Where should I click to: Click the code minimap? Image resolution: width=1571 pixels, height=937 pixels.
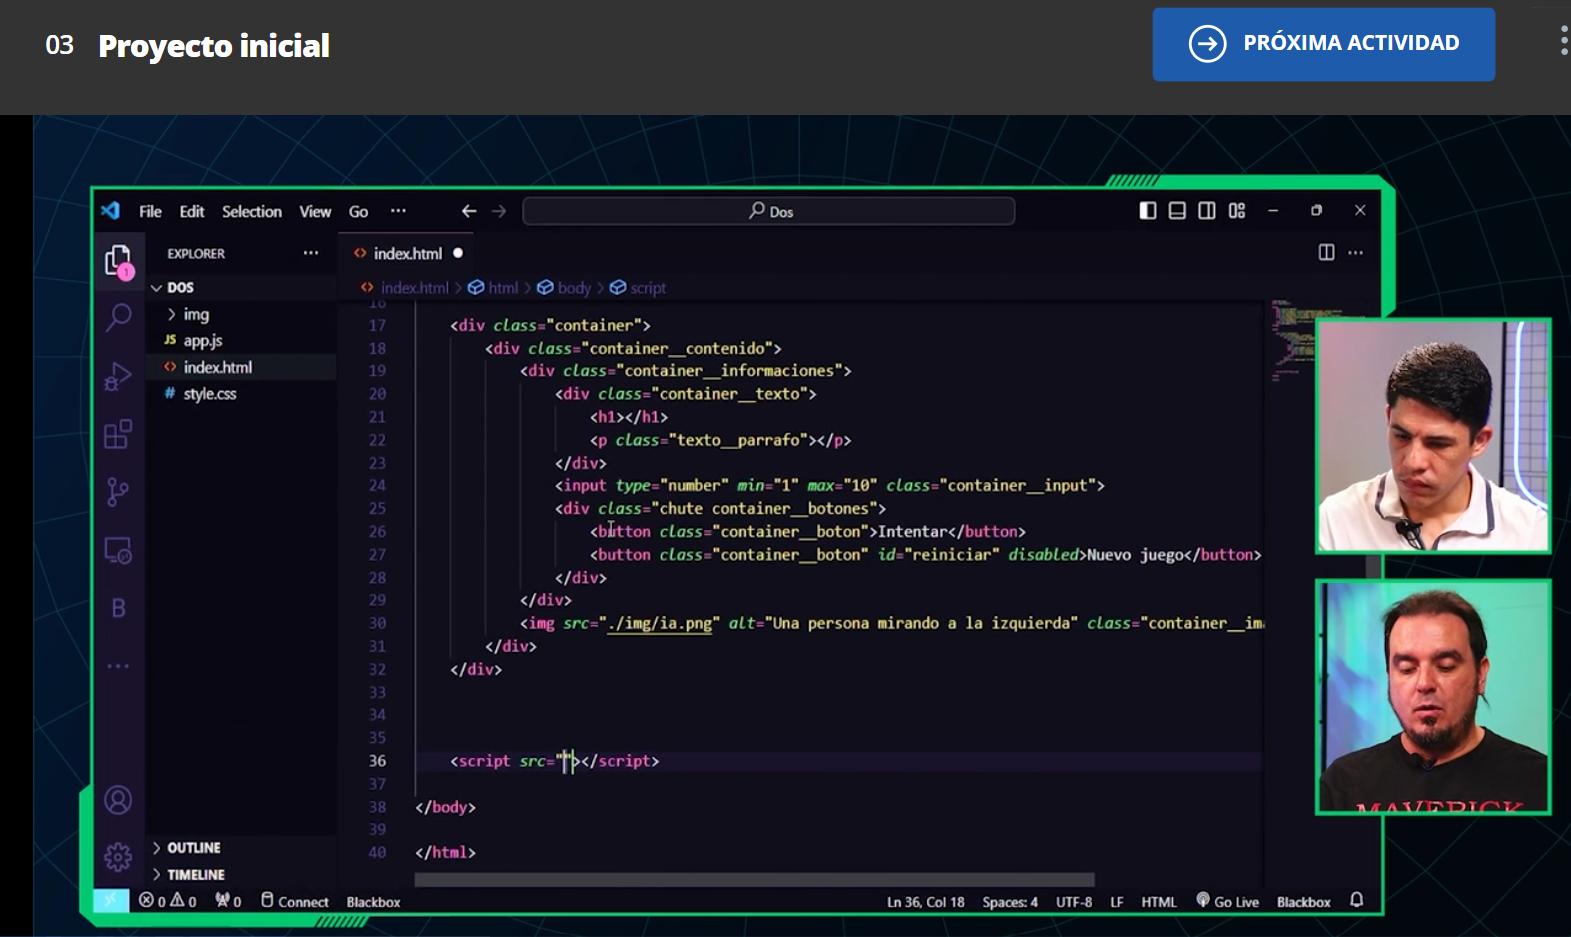pyautogui.click(x=1293, y=340)
